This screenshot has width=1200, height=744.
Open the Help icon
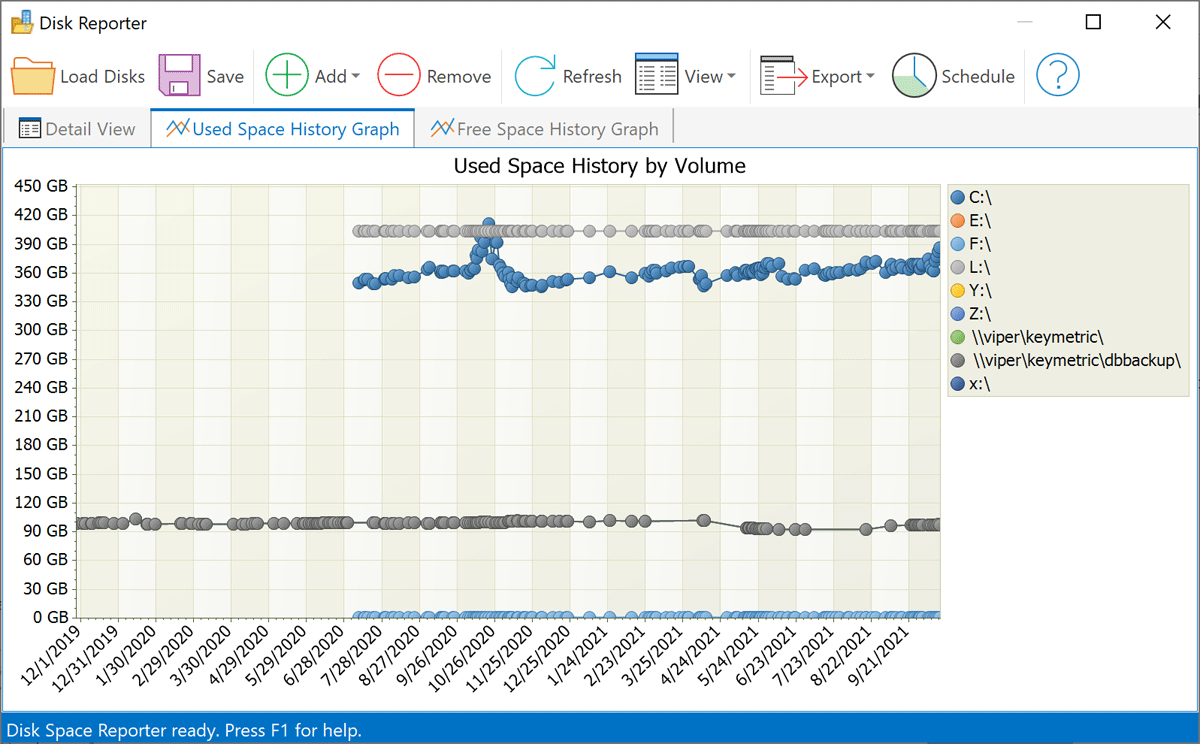click(x=1057, y=74)
